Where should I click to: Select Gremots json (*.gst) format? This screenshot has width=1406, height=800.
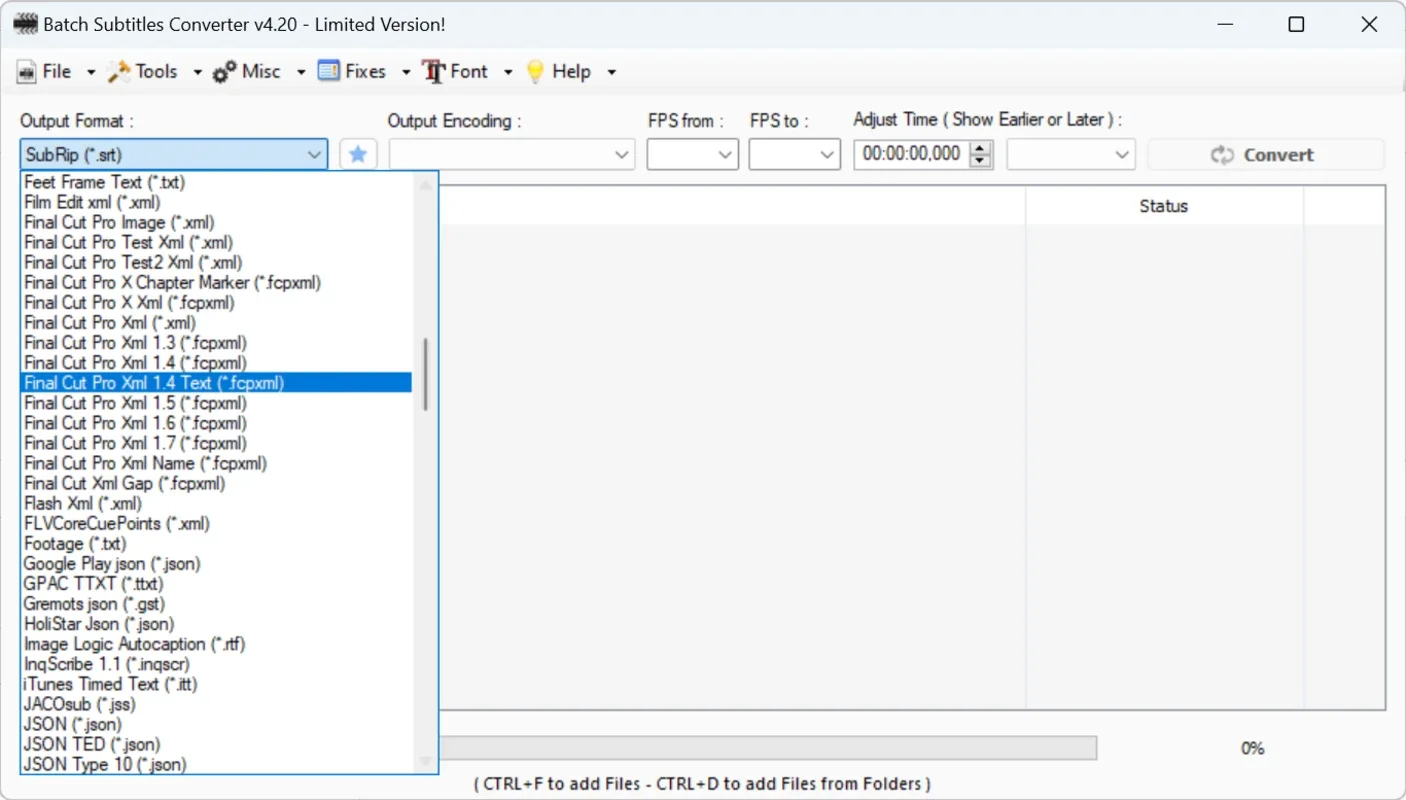pos(217,603)
